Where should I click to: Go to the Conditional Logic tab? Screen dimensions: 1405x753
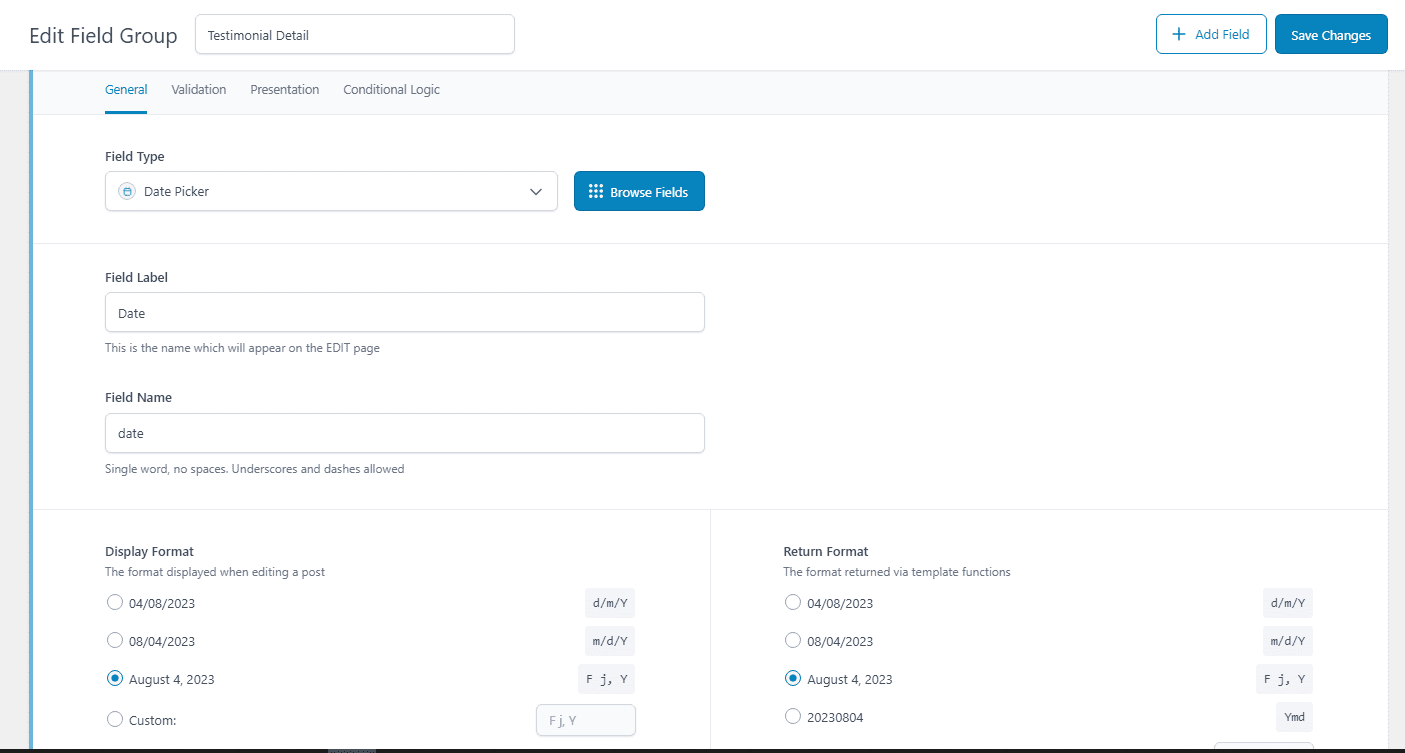[391, 90]
